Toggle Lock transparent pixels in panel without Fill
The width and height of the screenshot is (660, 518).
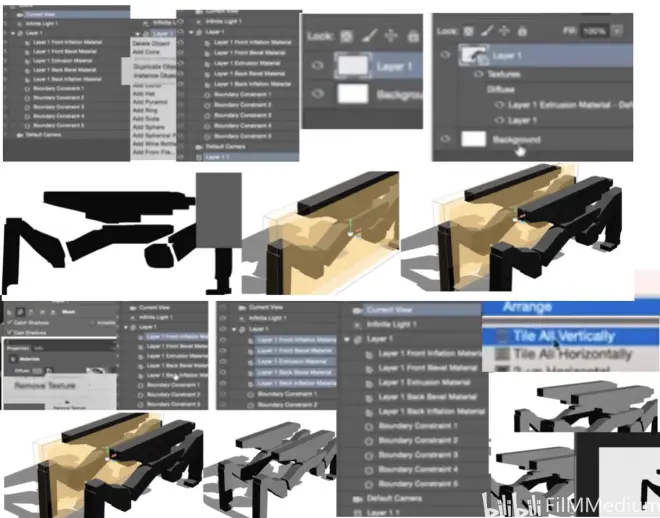point(346,36)
